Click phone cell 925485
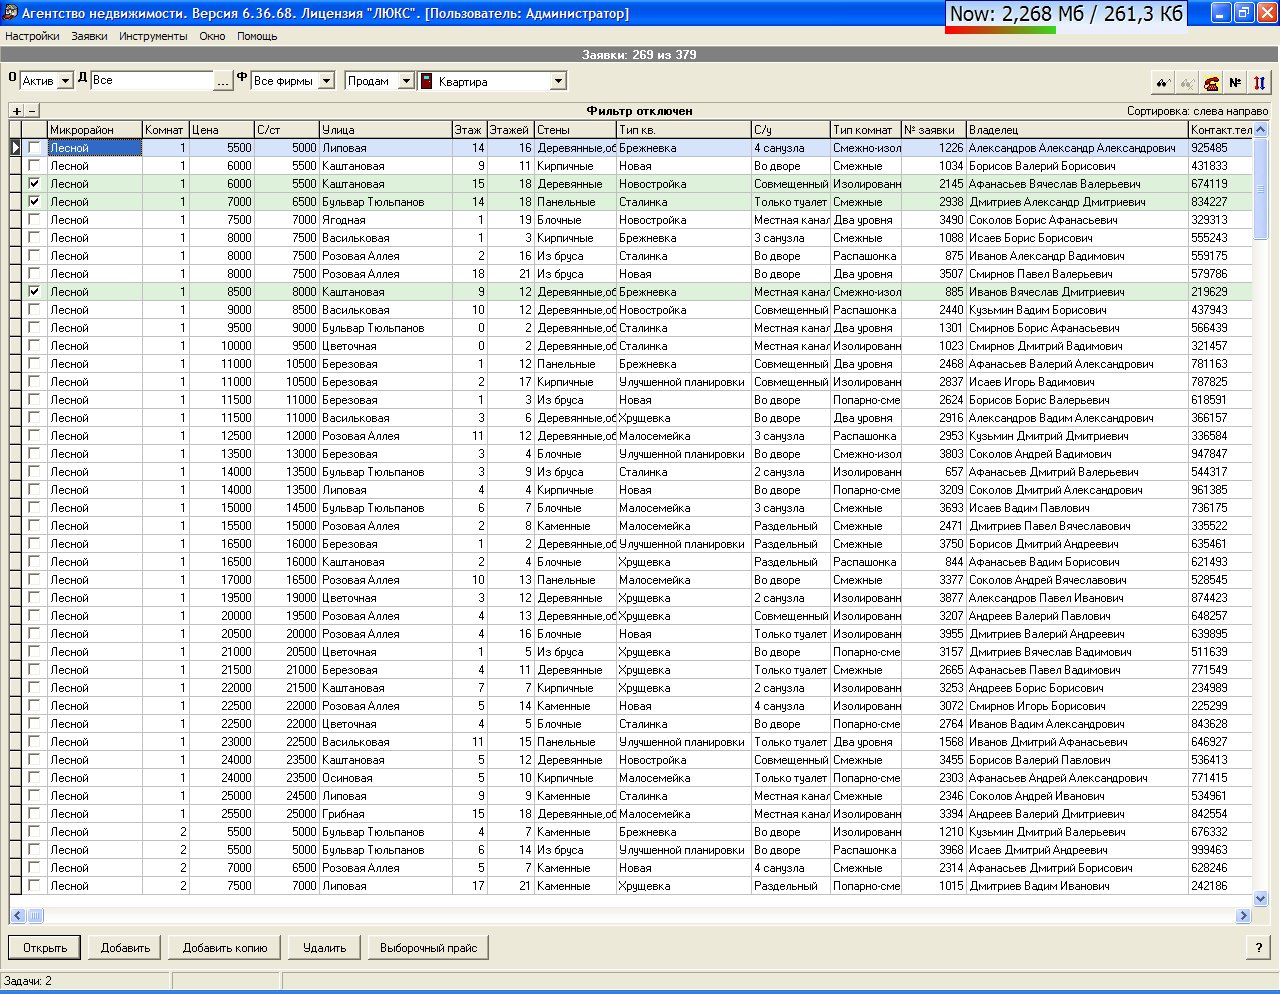 click(x=1220, y=148)
